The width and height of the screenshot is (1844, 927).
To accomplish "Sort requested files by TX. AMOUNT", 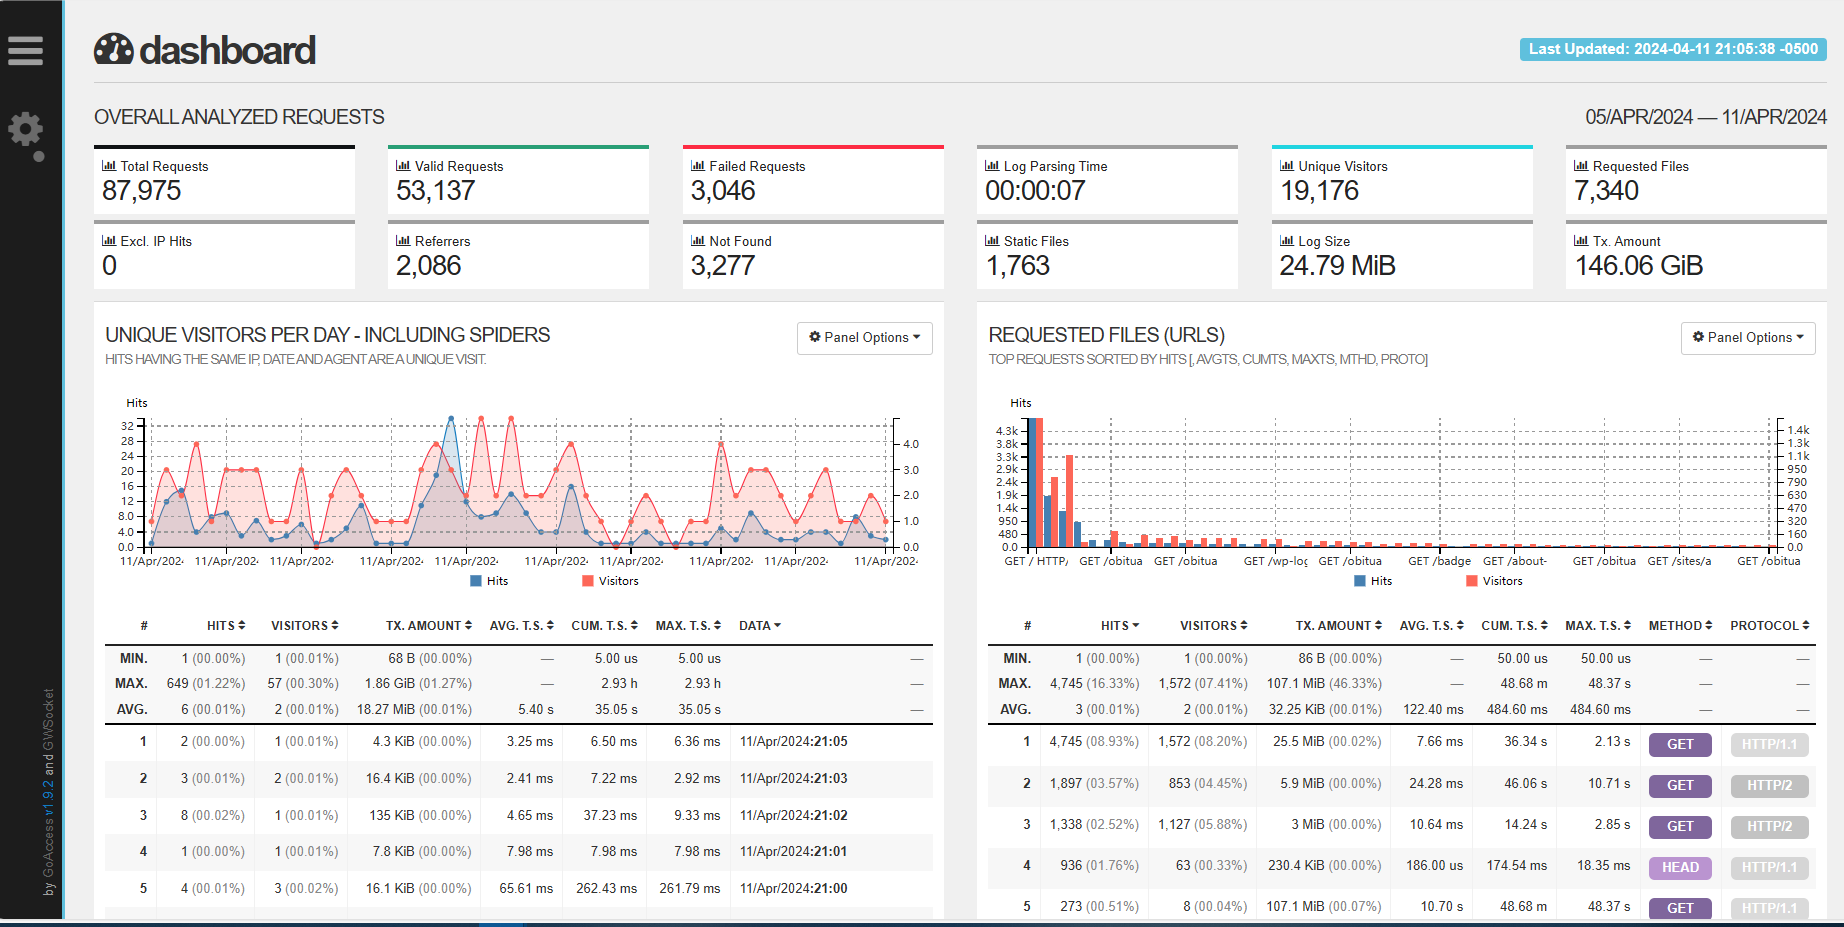I will coord(1339,626).
